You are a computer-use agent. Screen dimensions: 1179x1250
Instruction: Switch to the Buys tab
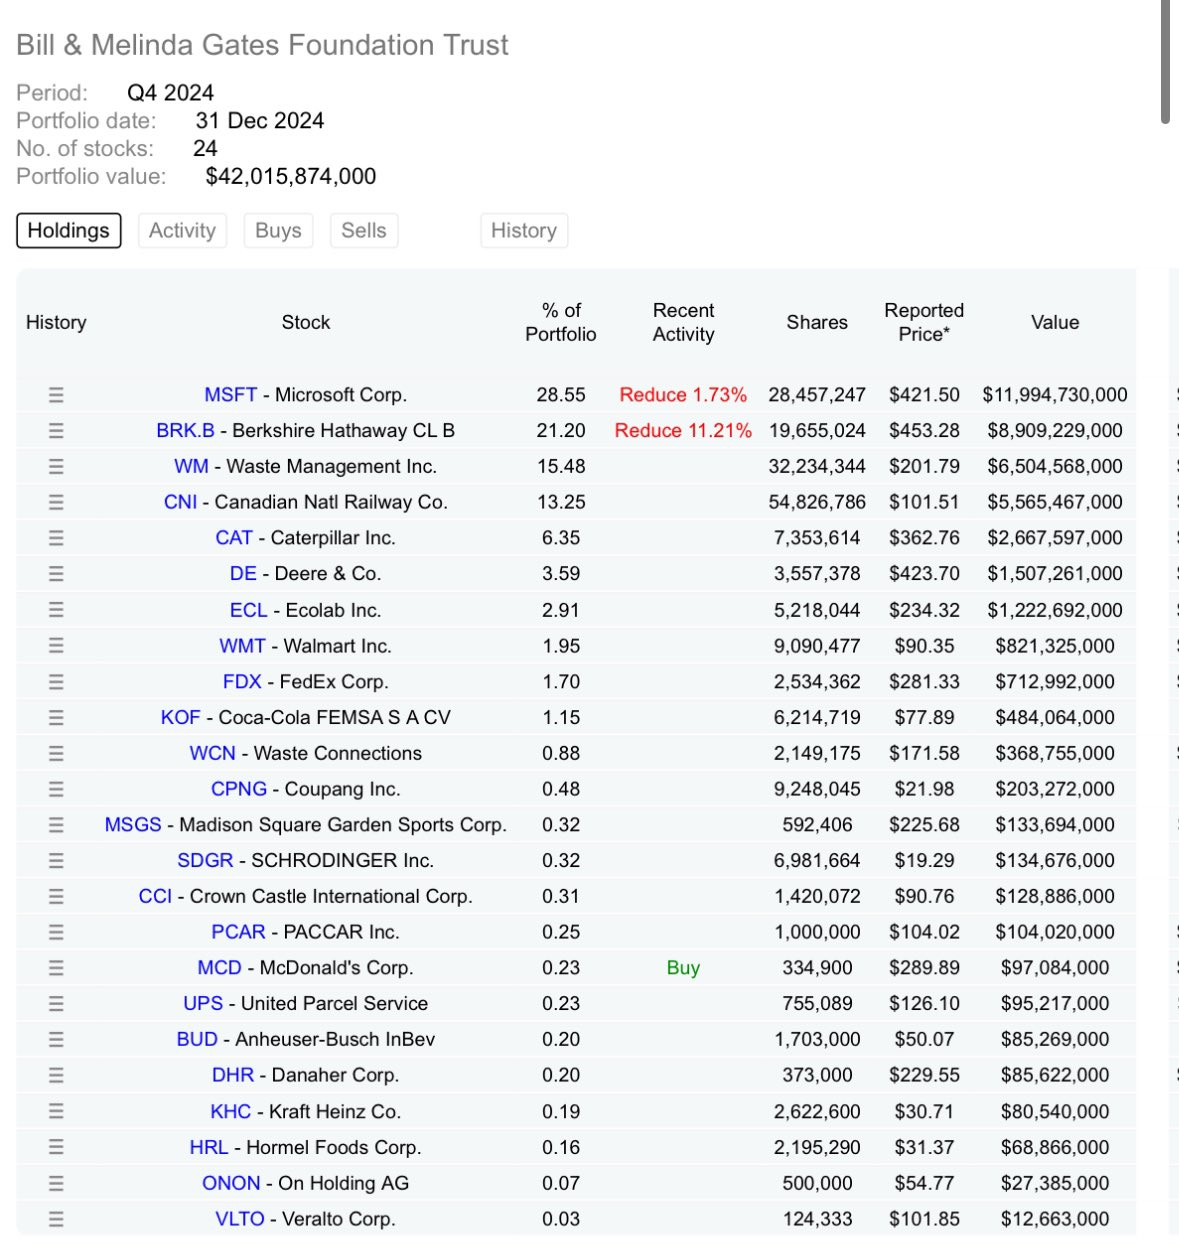278,230
